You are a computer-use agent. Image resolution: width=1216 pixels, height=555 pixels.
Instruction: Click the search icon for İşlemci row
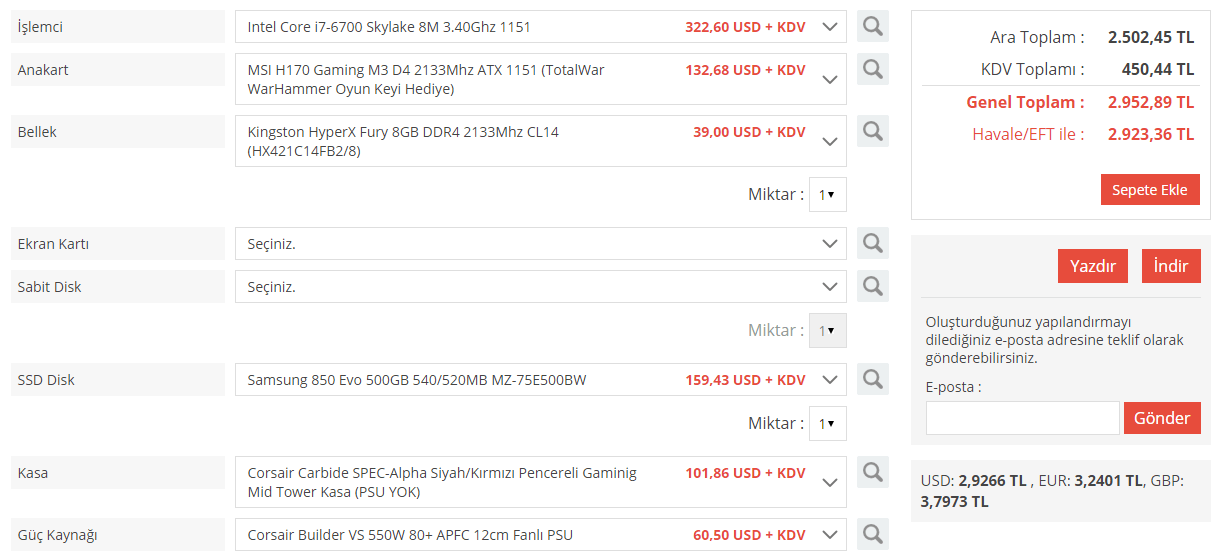tap(873, 26)
